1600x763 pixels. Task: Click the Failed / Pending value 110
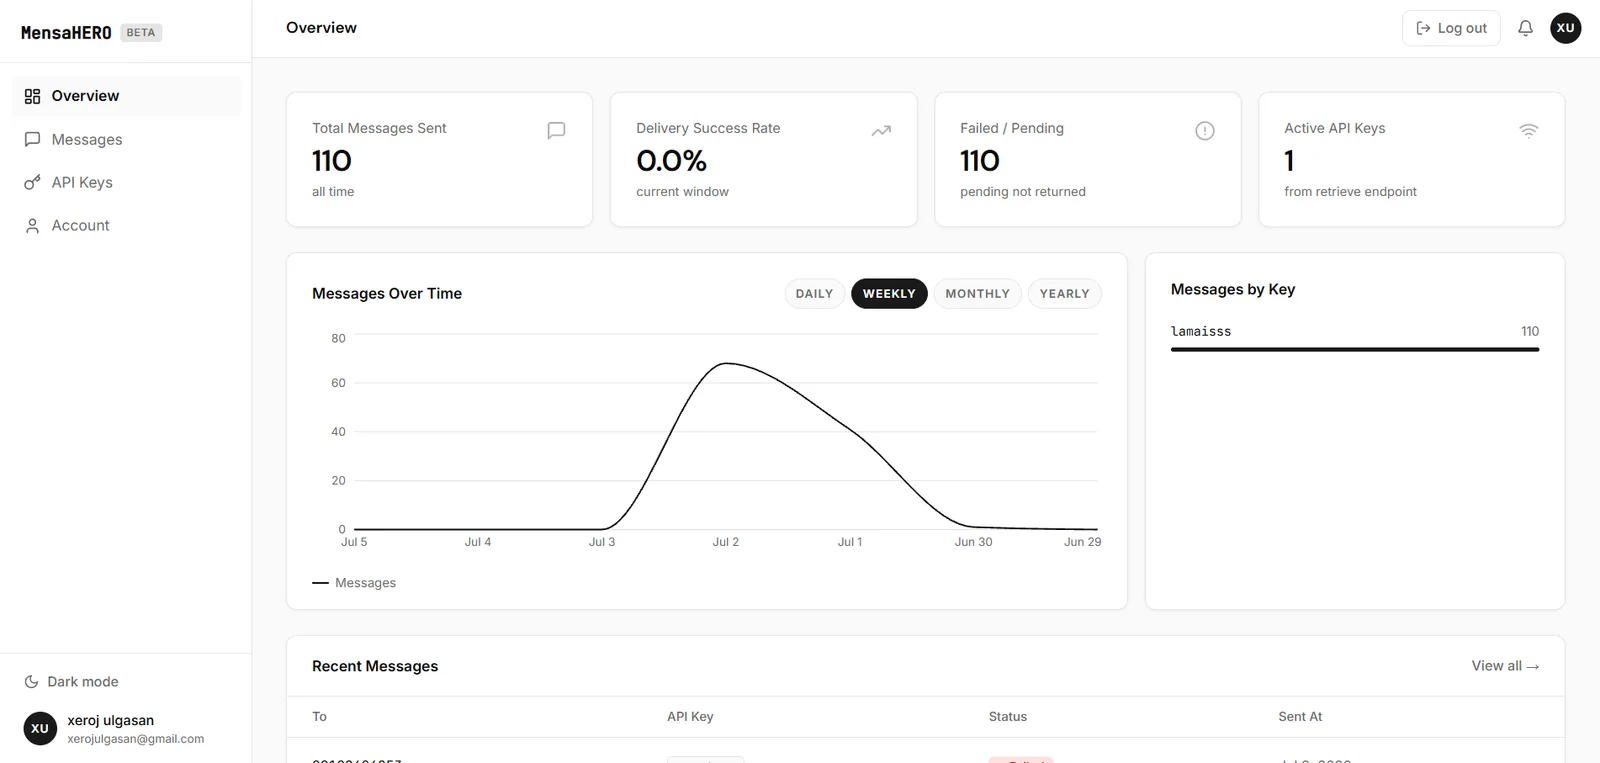(980, 161)
